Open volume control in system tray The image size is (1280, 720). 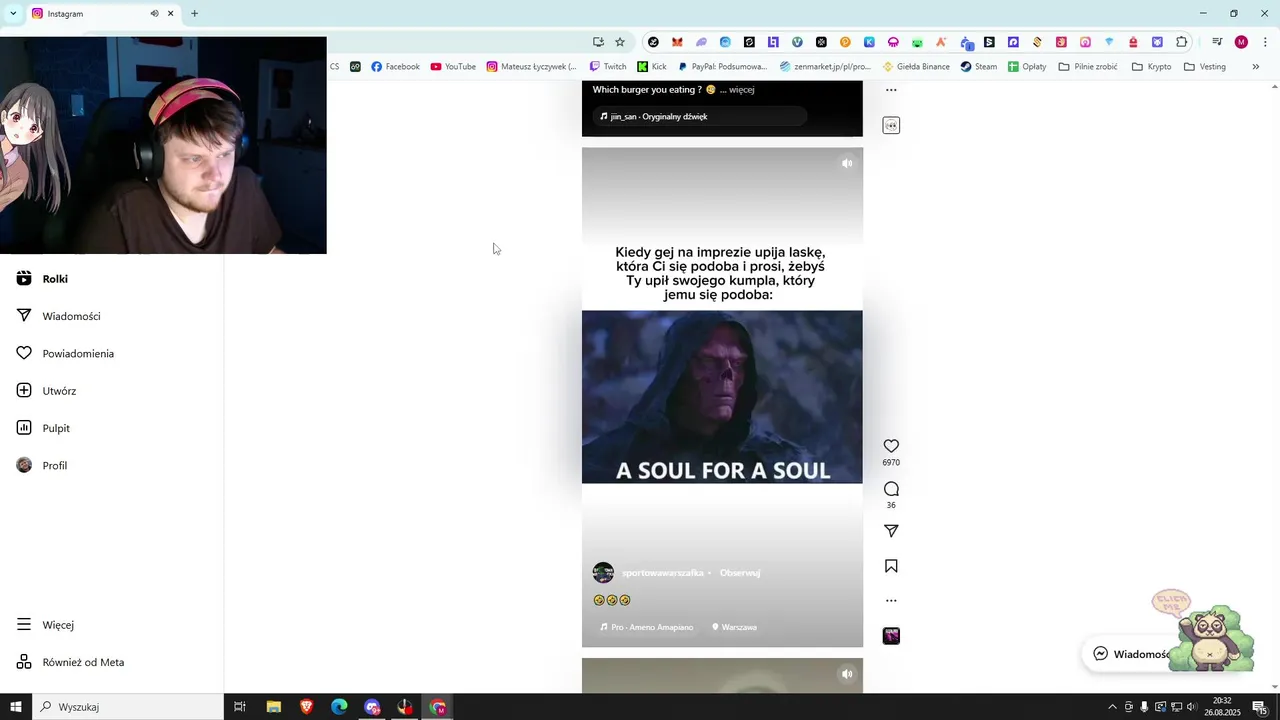coord(1192,707)
